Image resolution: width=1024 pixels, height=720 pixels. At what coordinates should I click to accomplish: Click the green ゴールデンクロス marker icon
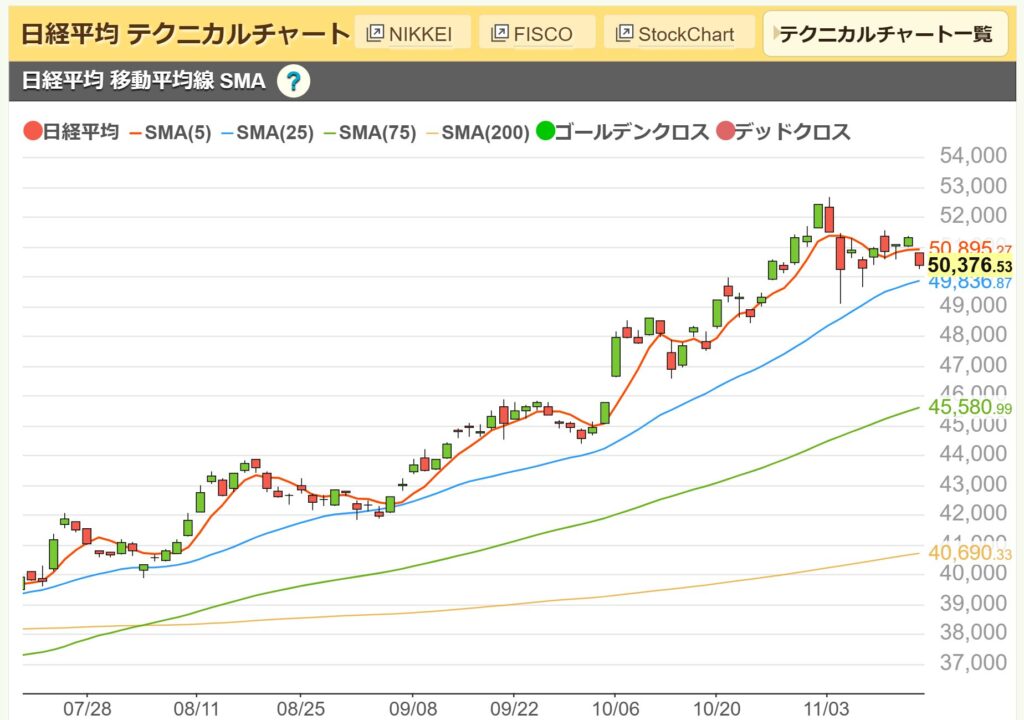pyautogui.click(x=547, y=131)
